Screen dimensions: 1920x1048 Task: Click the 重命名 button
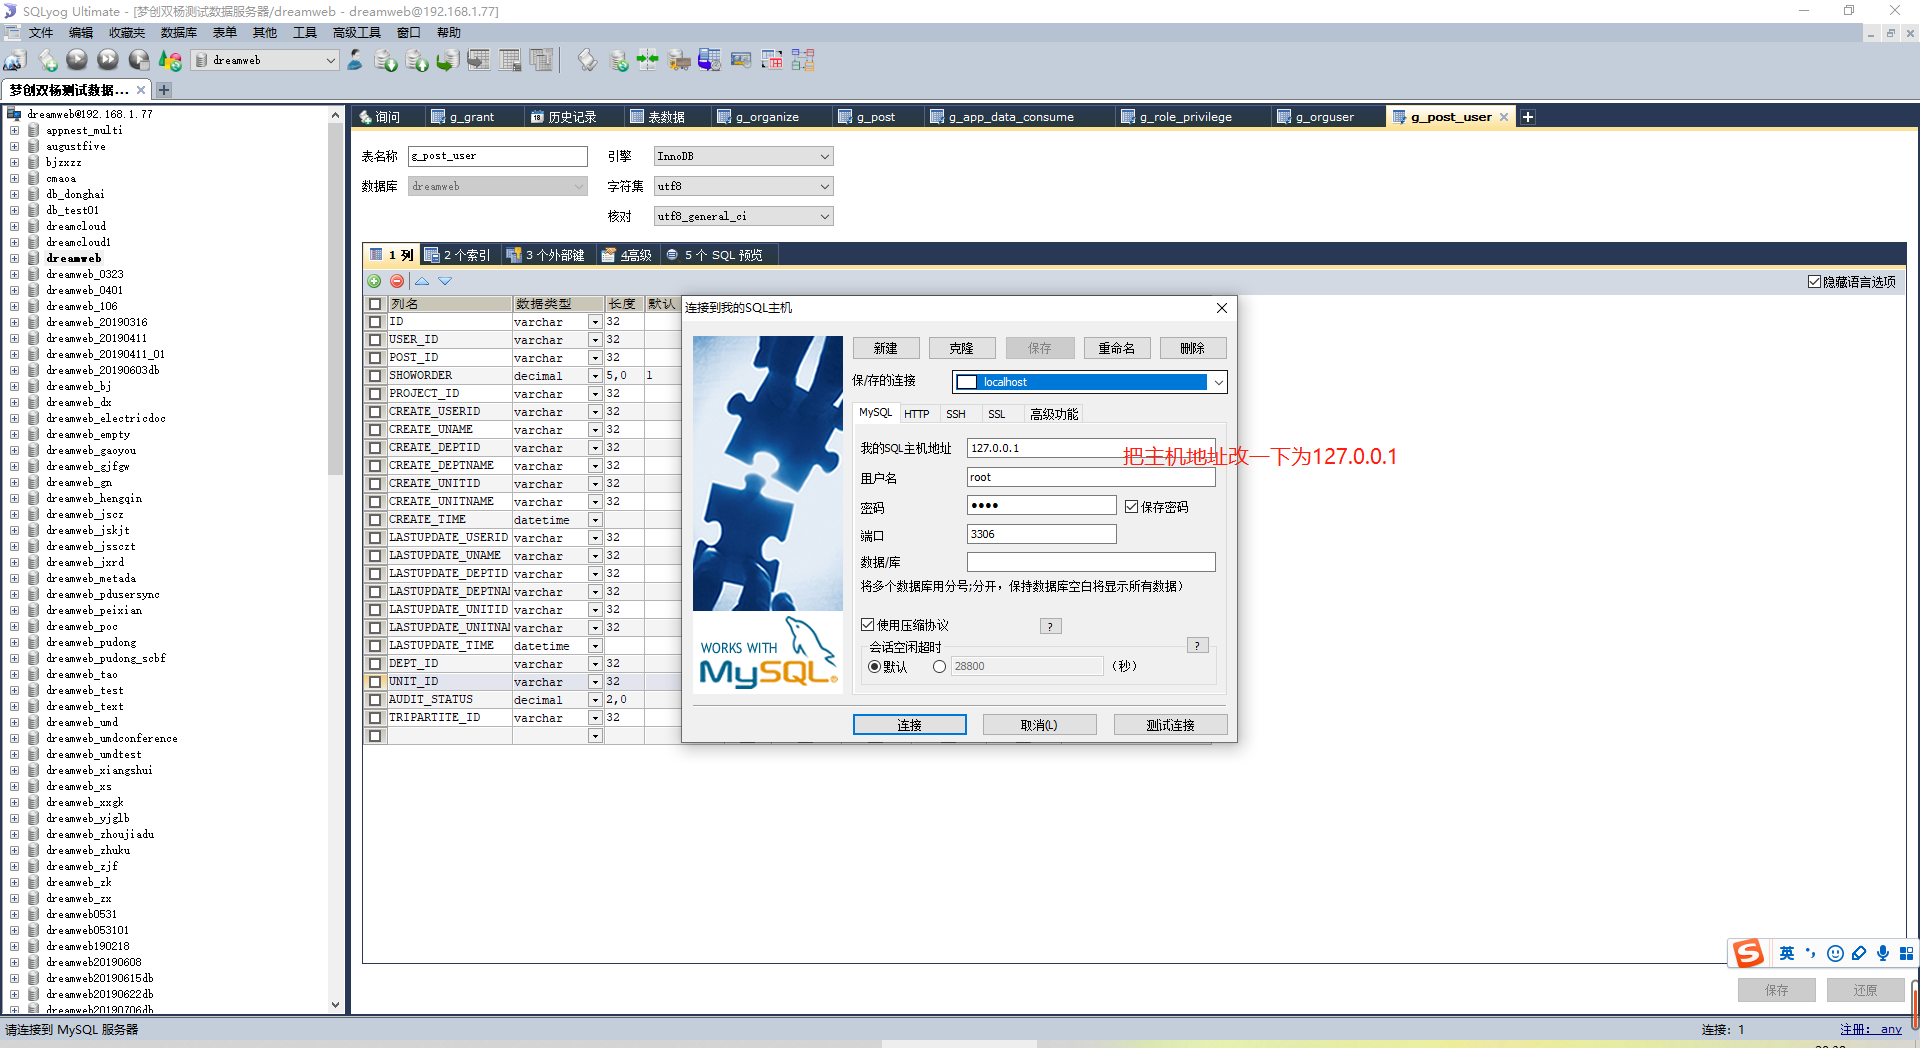coord(1116,348)
